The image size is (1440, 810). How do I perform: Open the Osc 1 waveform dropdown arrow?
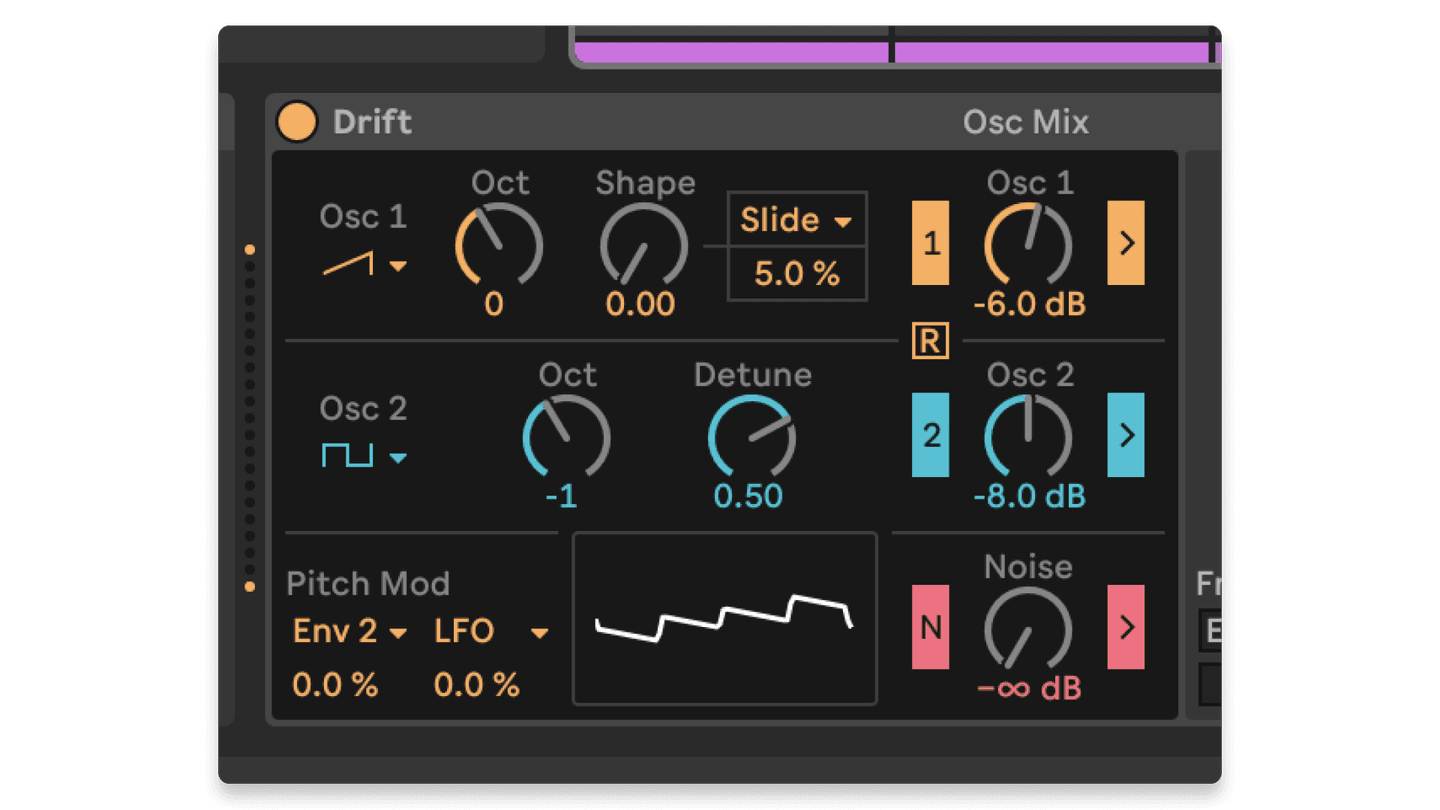(398, 266)
